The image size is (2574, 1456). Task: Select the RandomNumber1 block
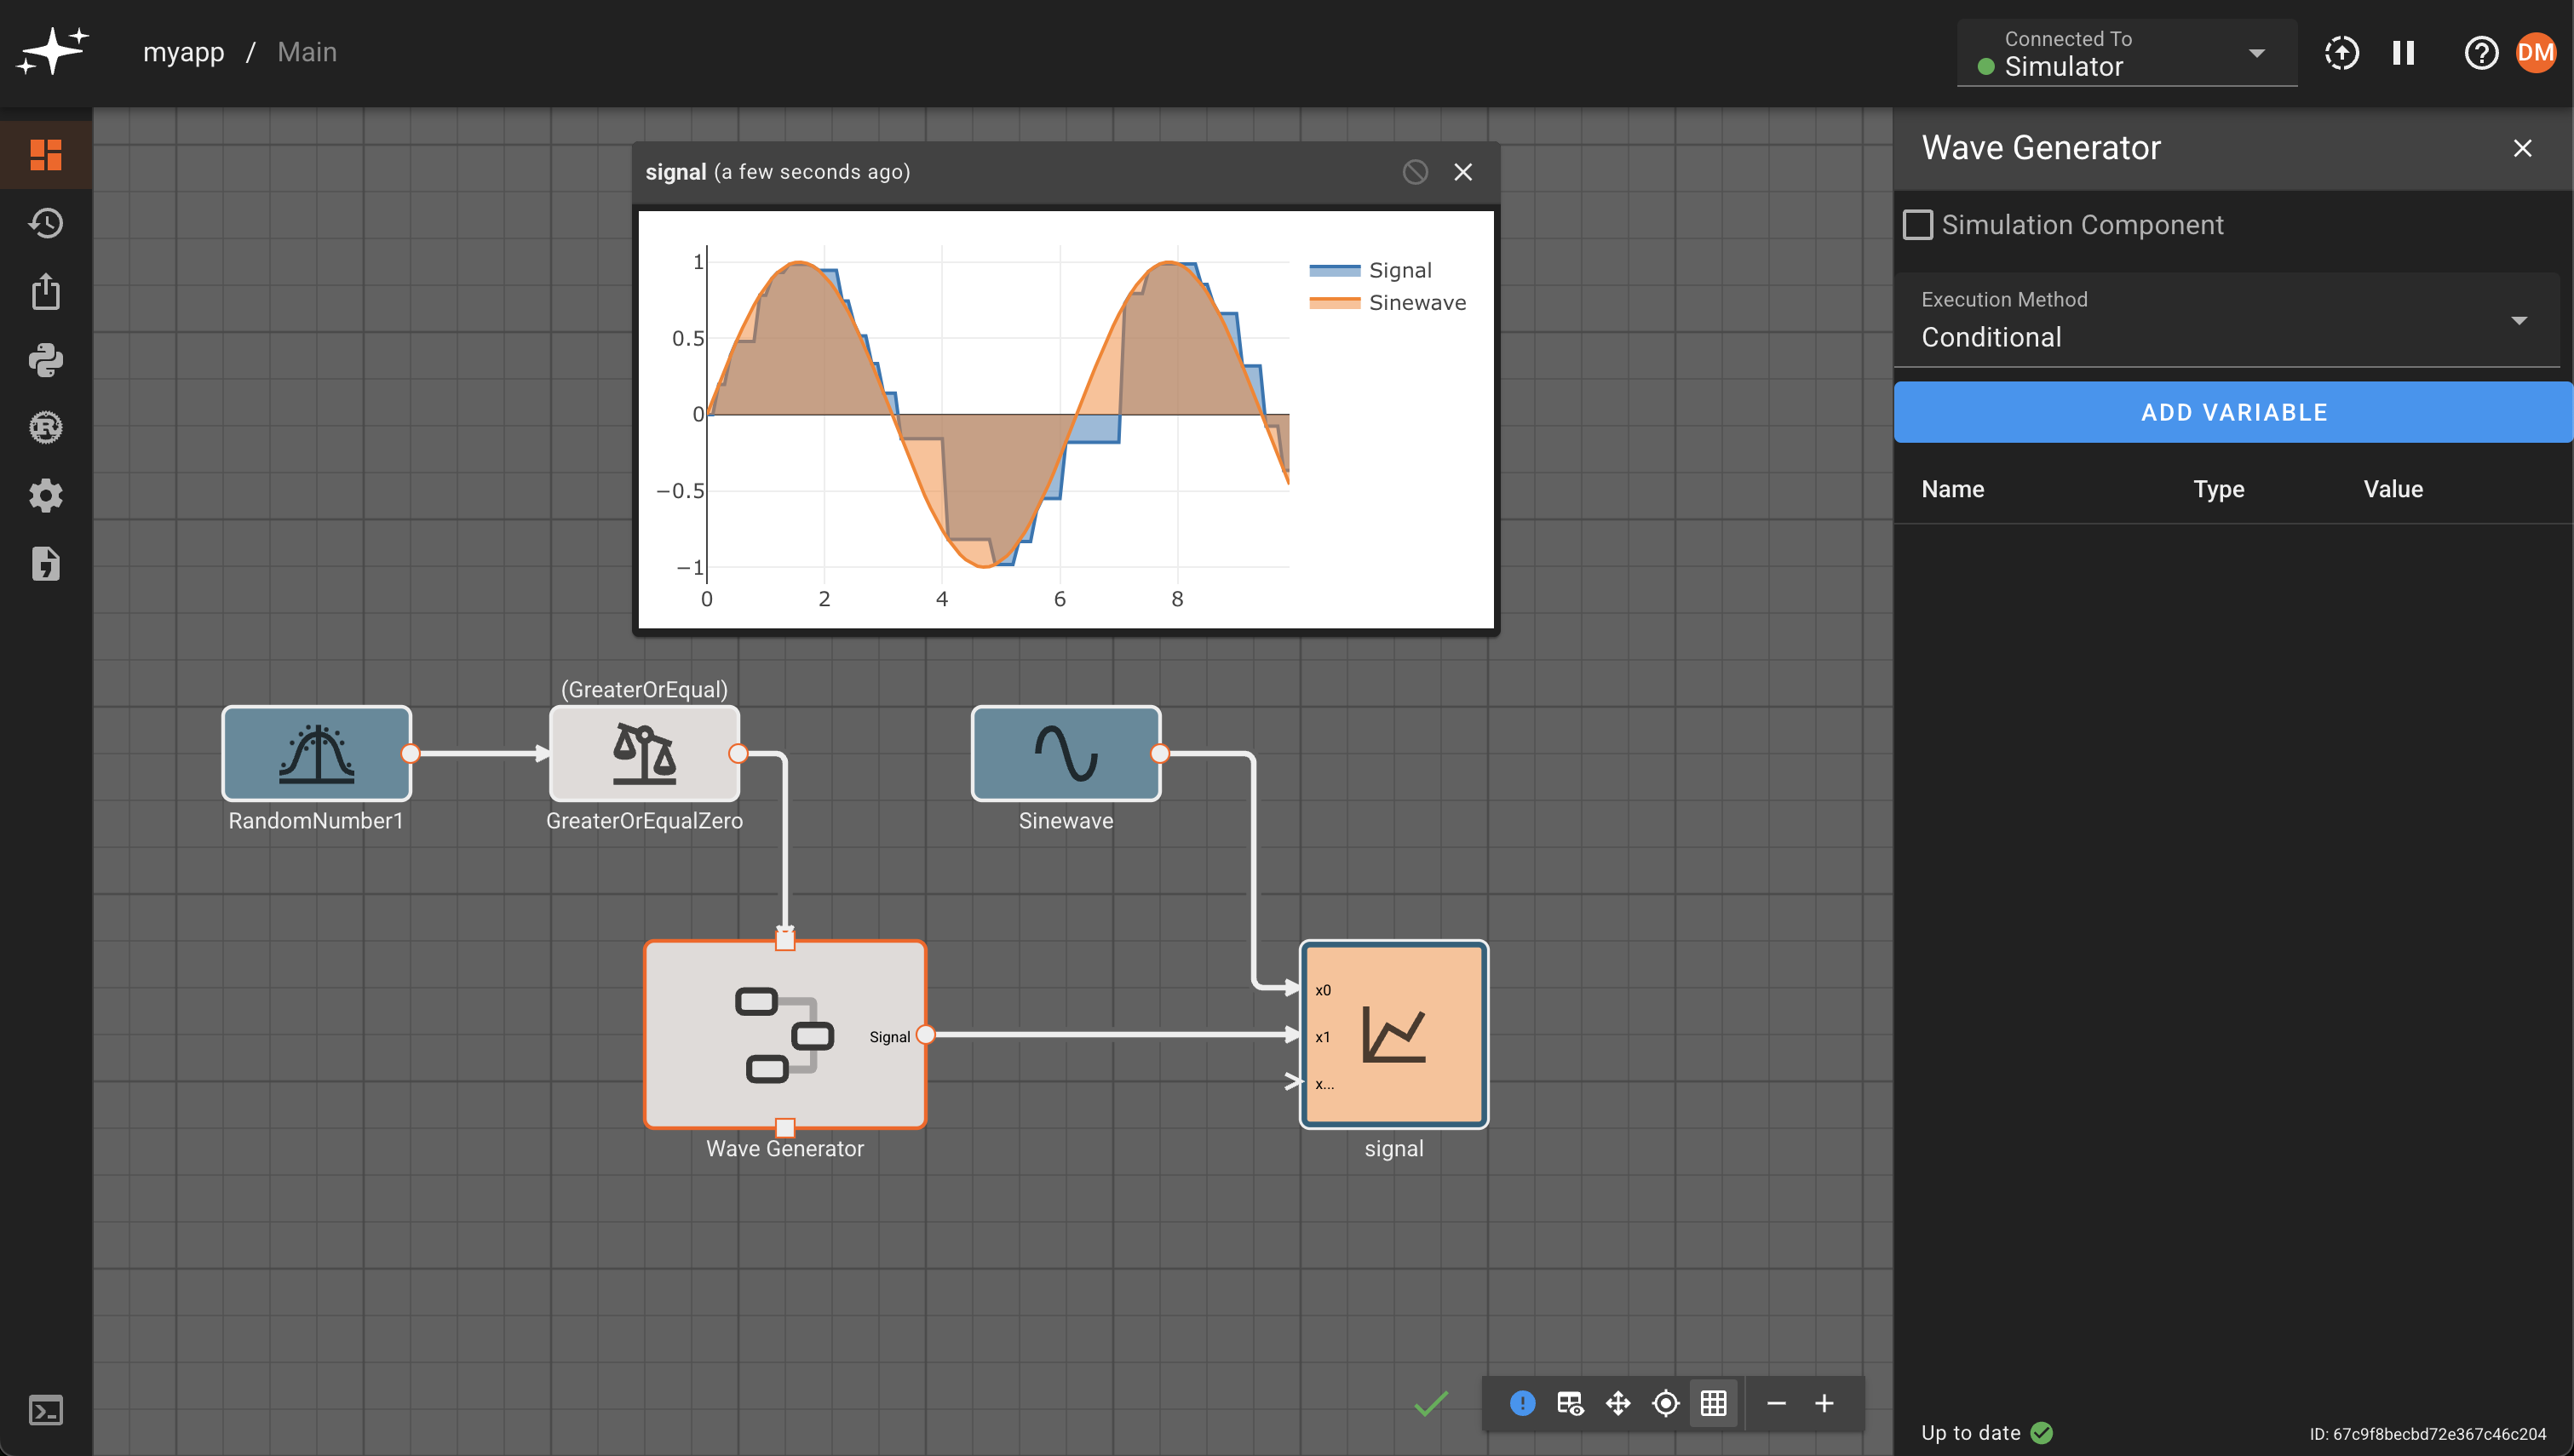[x=316, y=753]
